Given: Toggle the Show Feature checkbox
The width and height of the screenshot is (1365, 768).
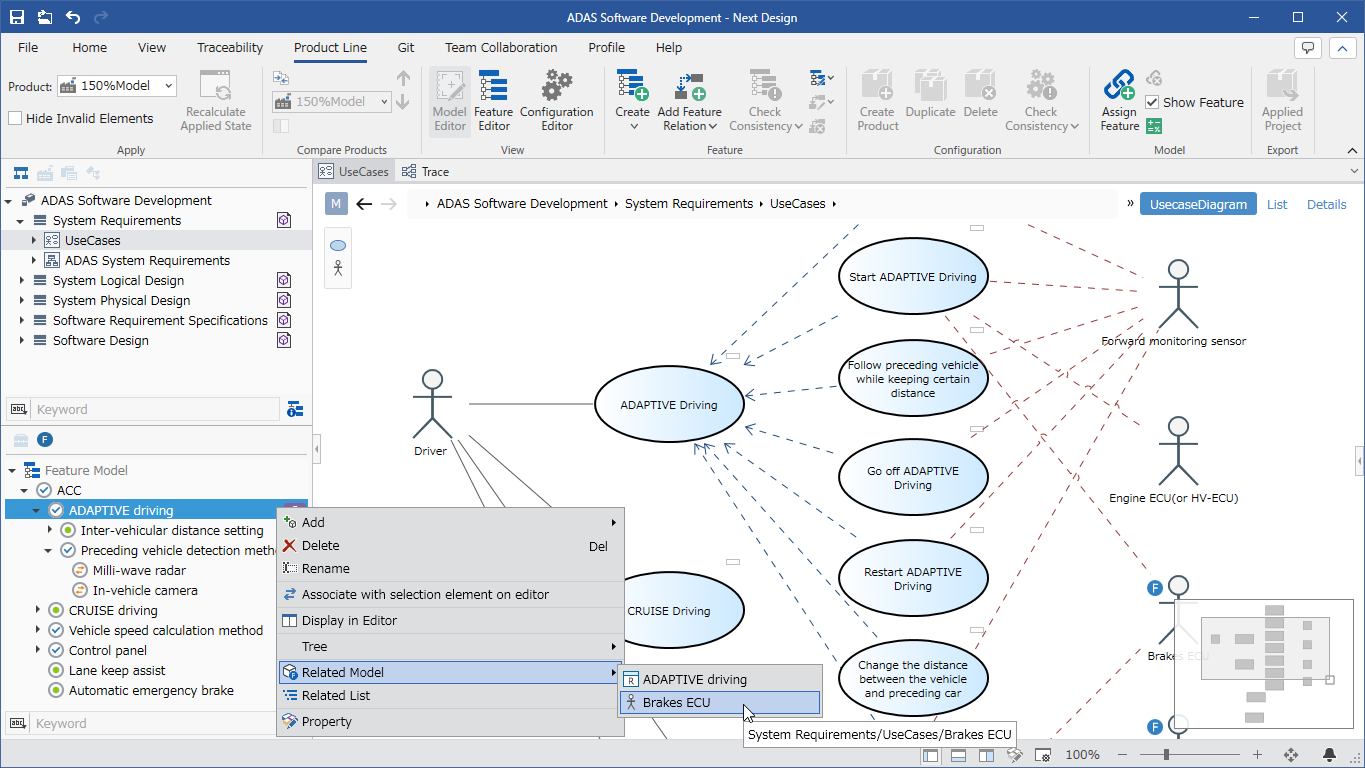Looking at the screenshot, I should pos(1152,102).
